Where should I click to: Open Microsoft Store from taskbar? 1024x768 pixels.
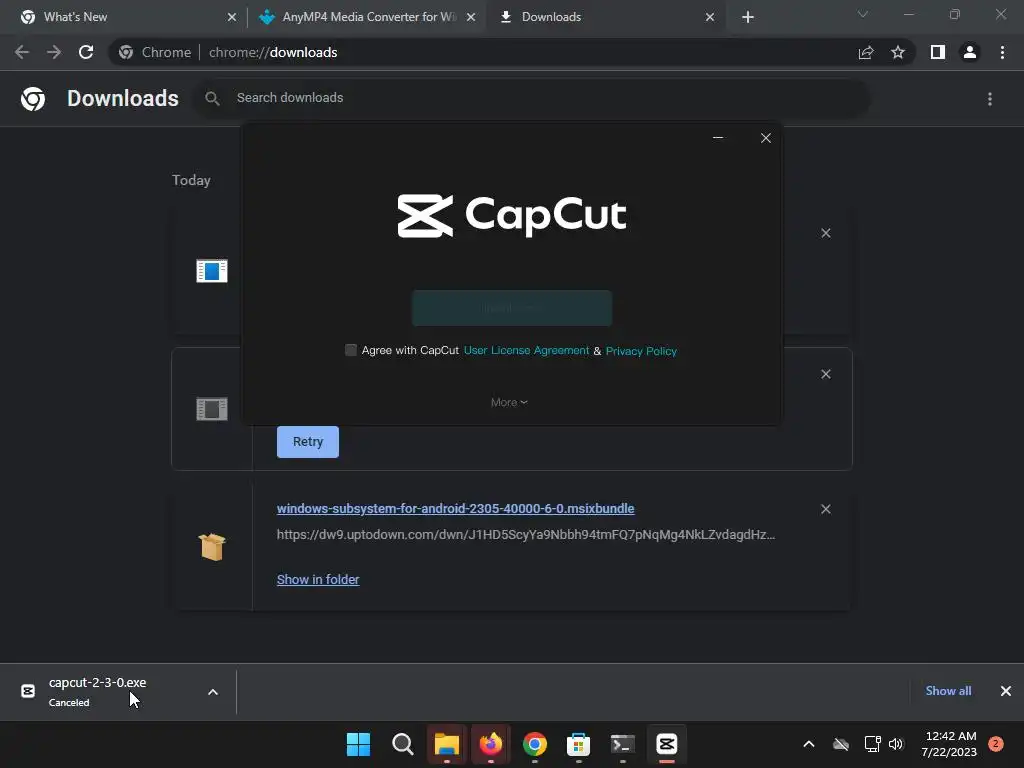pyautogui.click(x=579, y=744)
